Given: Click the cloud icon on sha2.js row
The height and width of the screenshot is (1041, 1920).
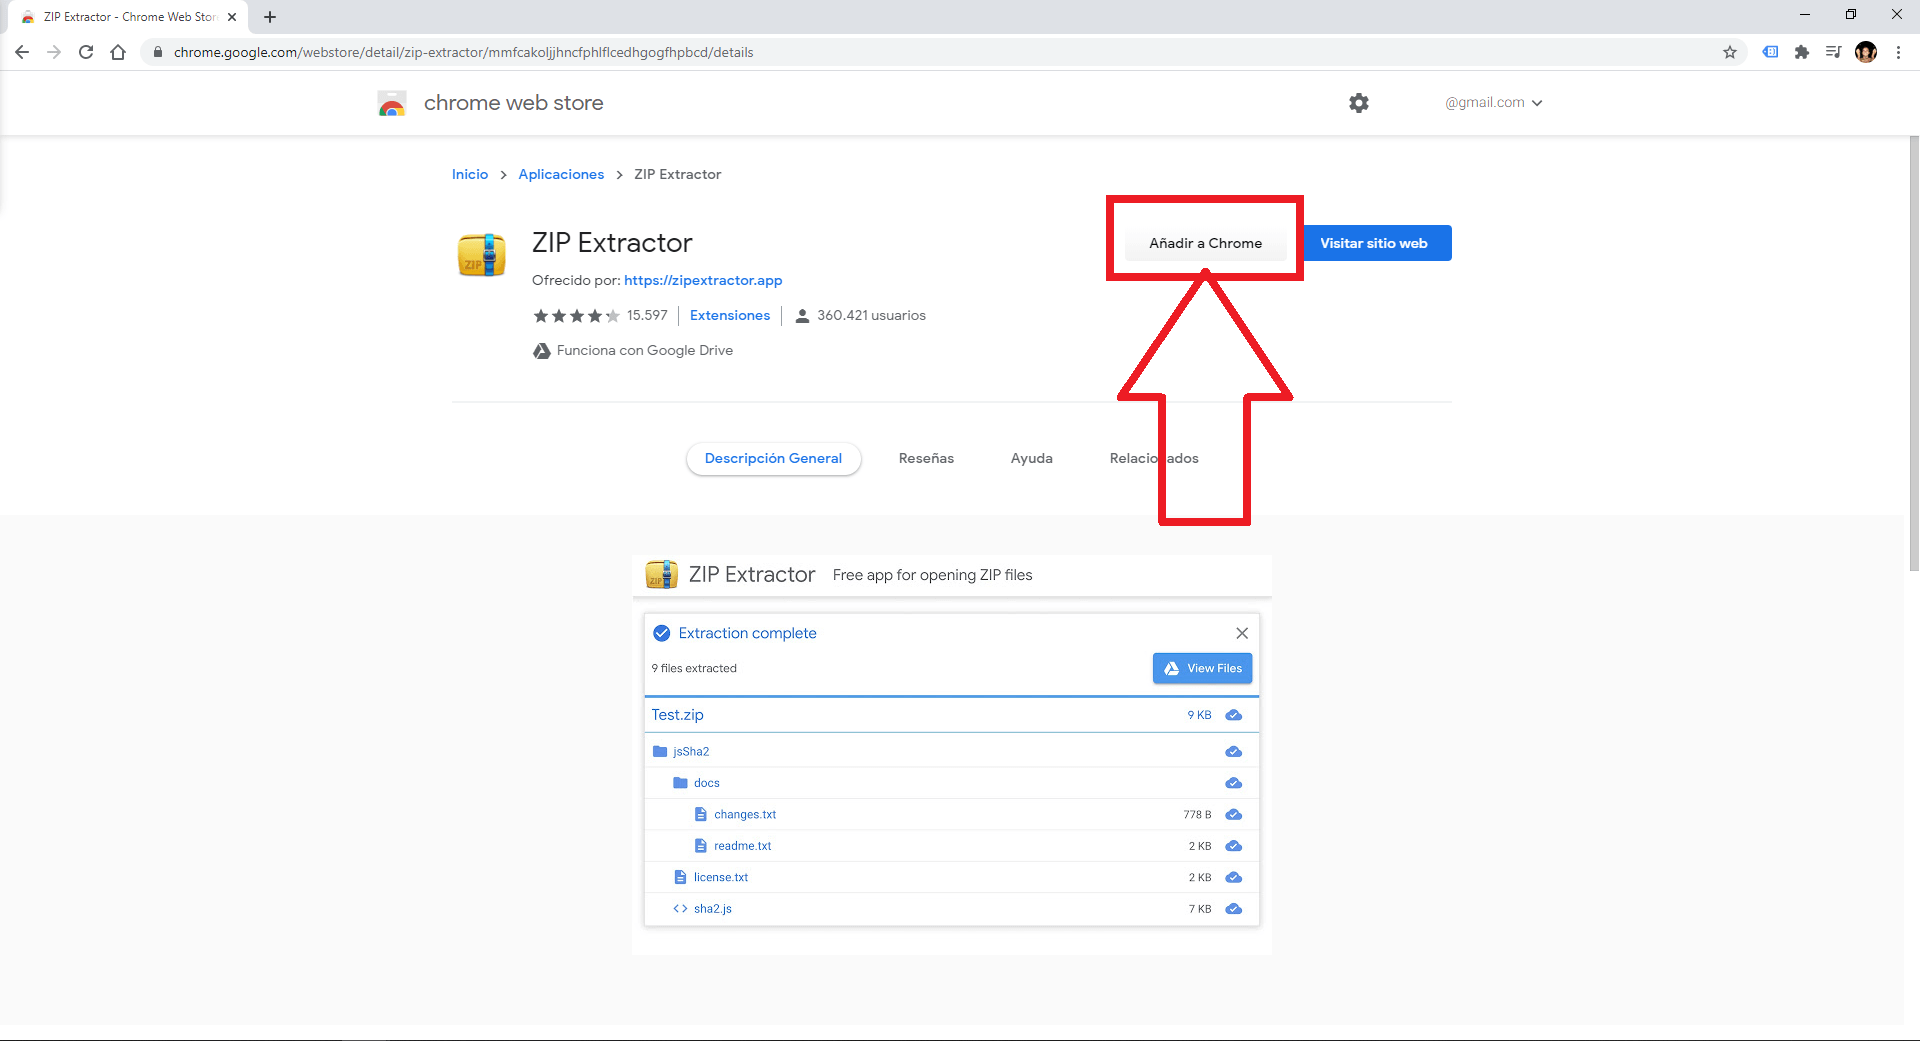Looking at the screenshot, I should pyautogui.click(x=1234, y=909).
